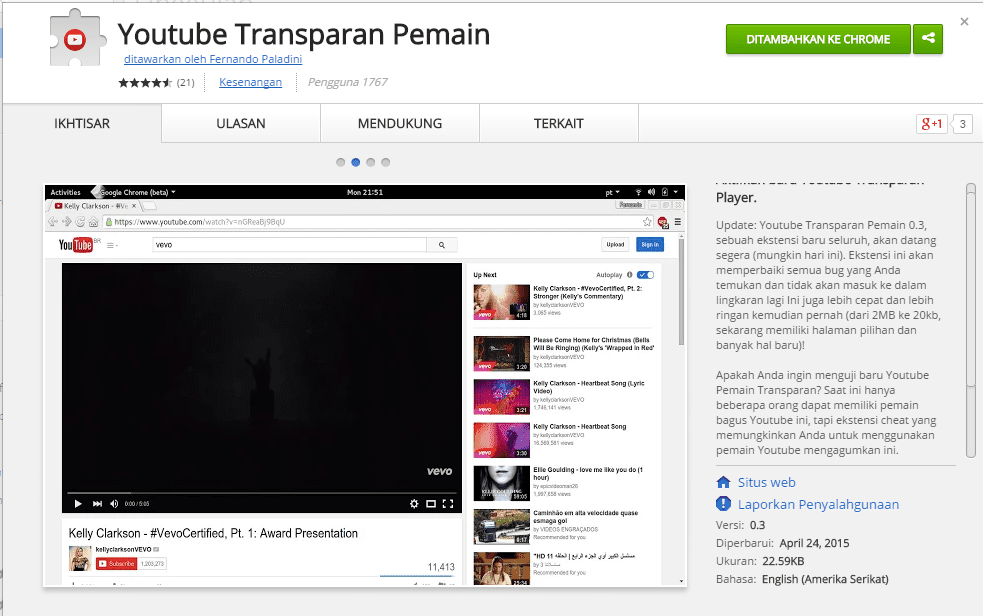Enter theater mode in the video player
This screenshot has width=983, height=616.
pyautogui.click(x=430, y=504)
